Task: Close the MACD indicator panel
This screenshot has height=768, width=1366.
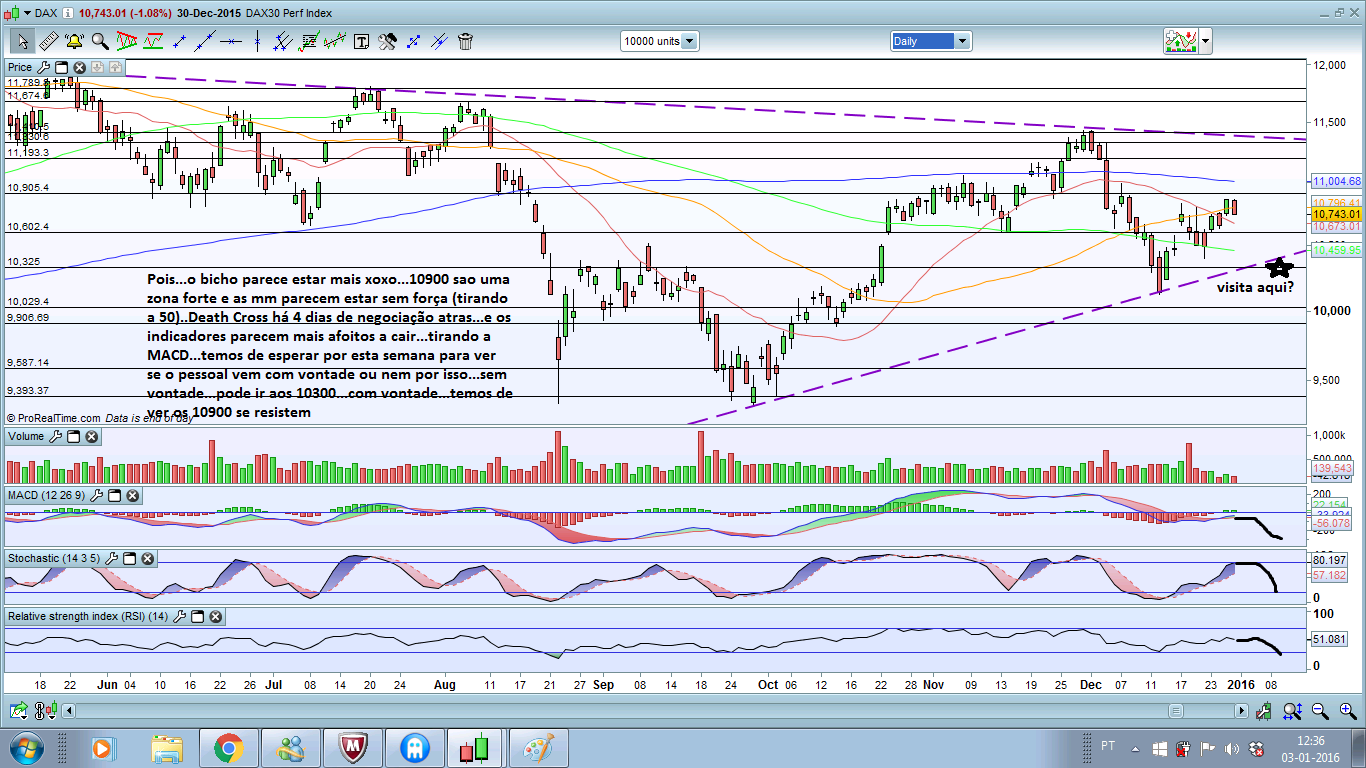Action: pos(132,496)
